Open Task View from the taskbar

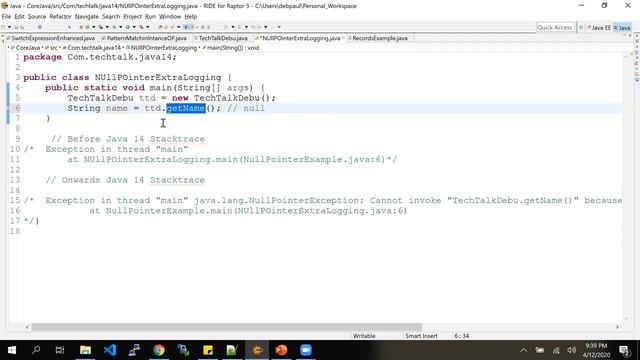pos(60,350)
